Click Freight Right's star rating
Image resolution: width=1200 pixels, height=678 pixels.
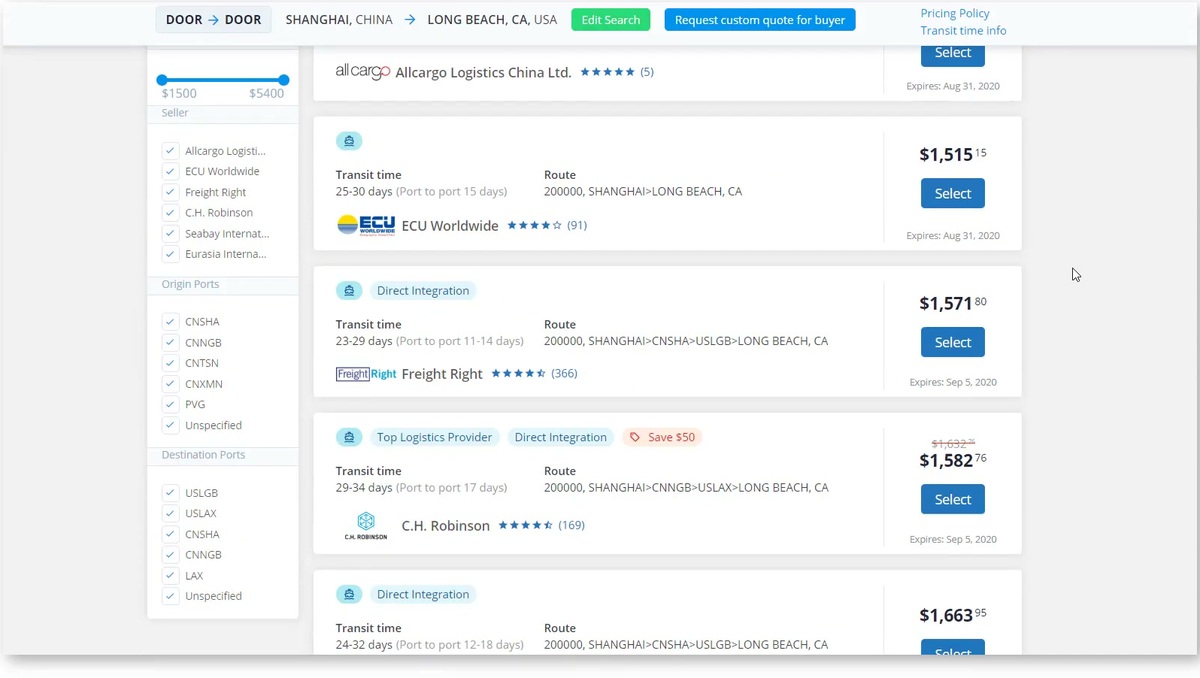[518, 374]
